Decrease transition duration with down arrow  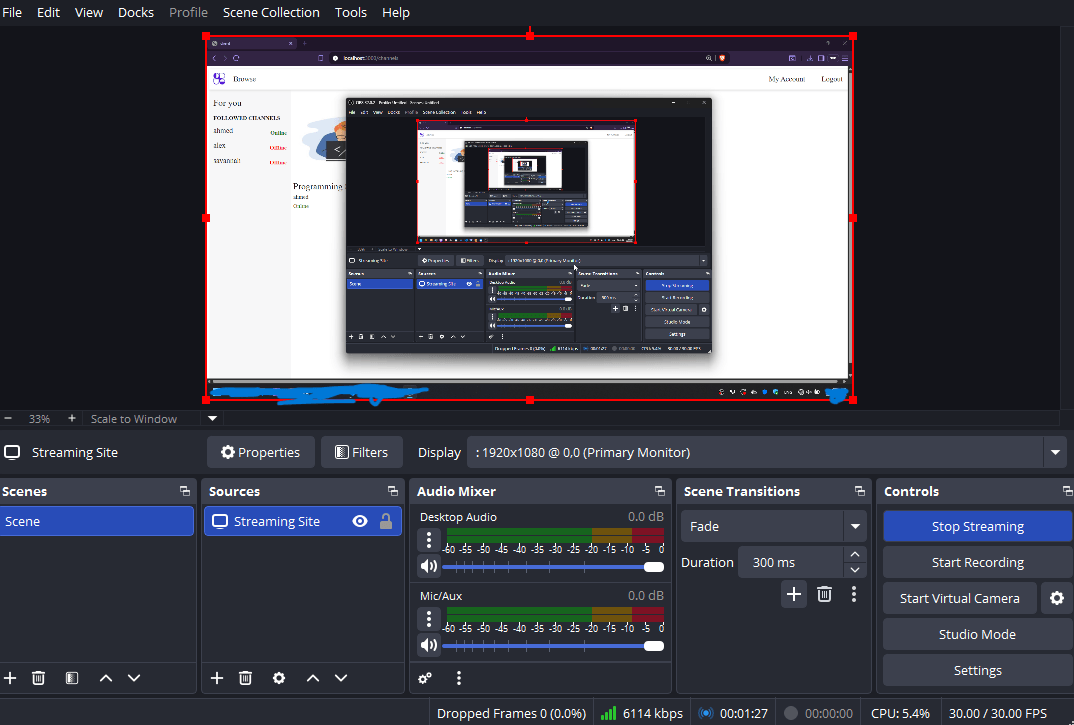tap(855, 569)
